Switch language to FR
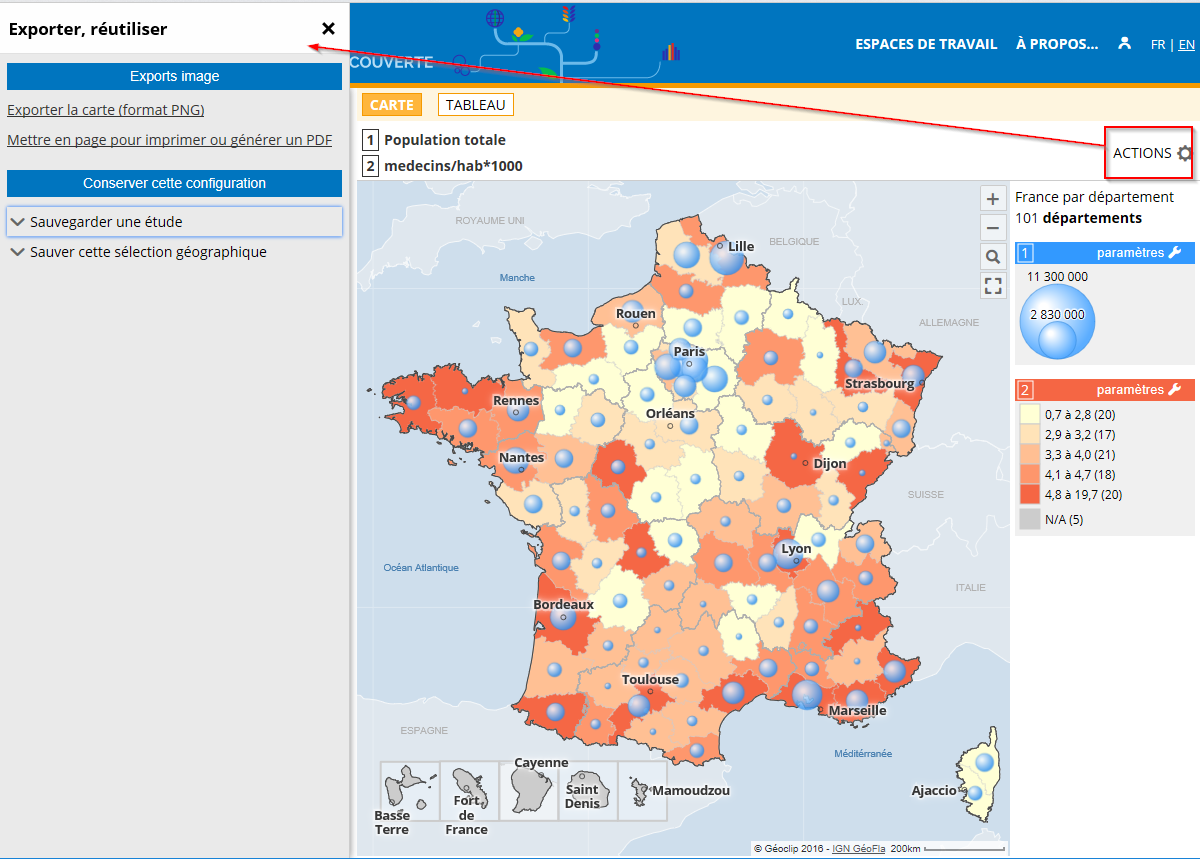Viewport: 1200px width, 859px height. (x=1158, y=45)
